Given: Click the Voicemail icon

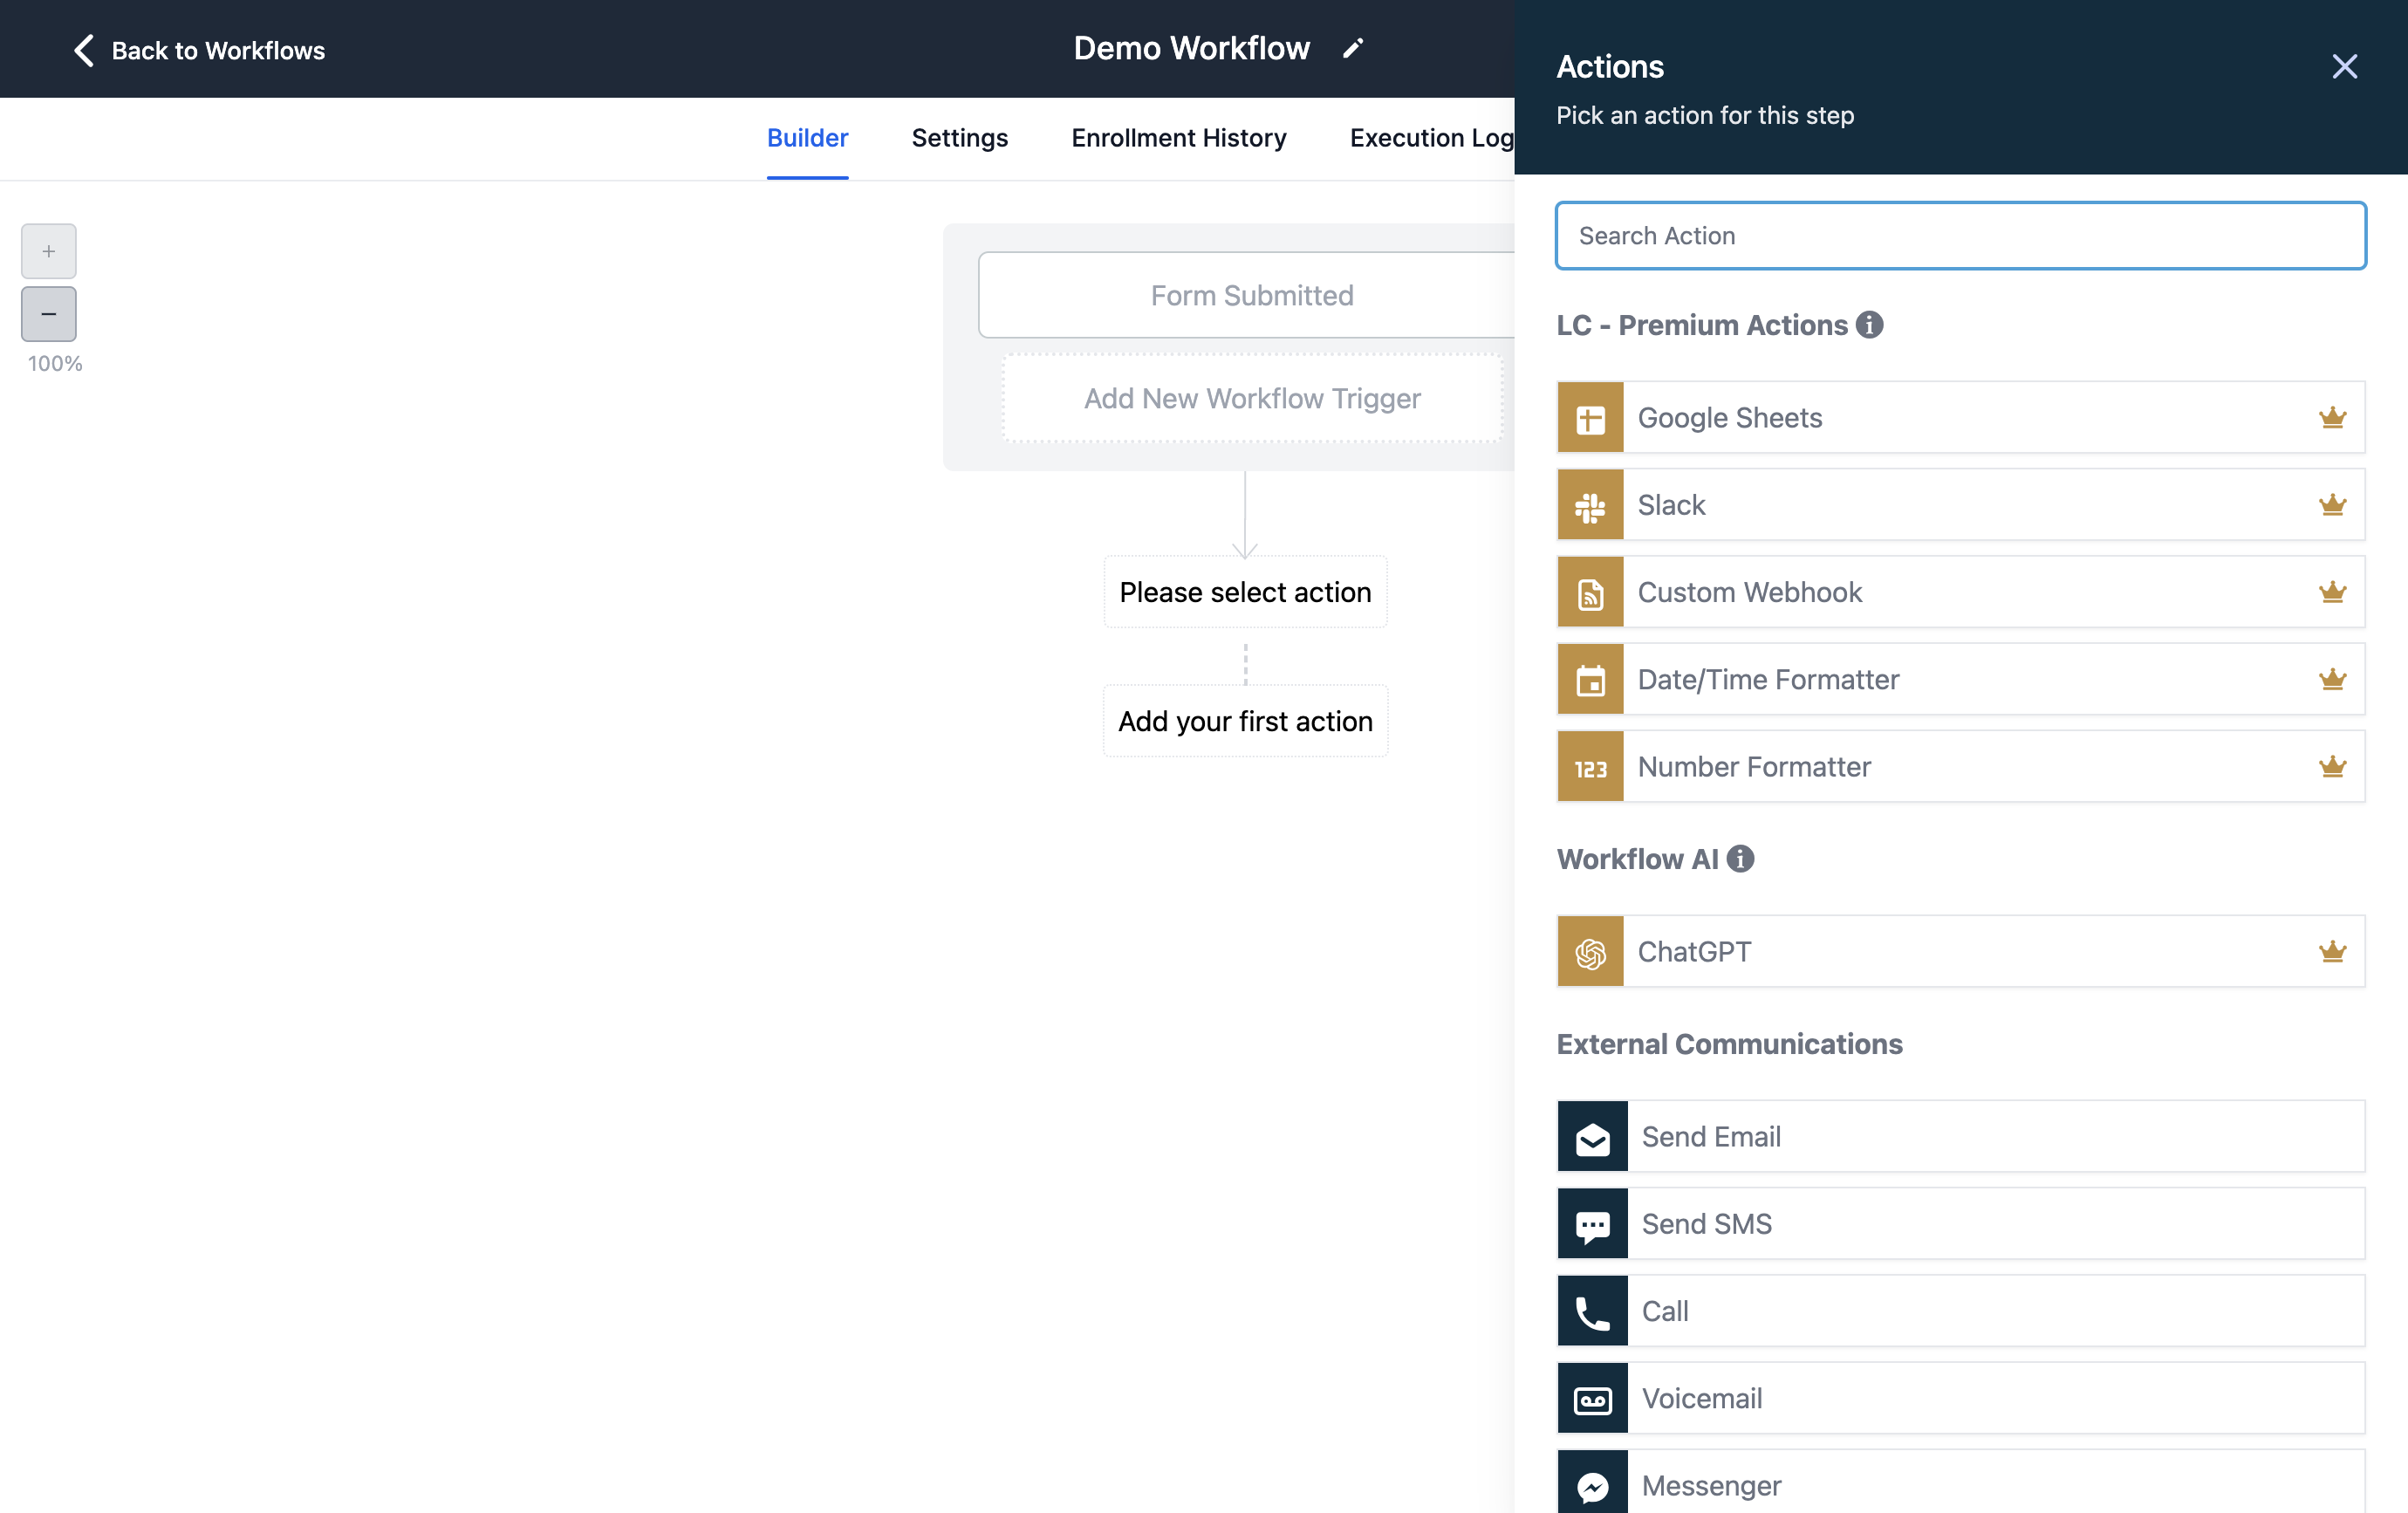Looking at the screenshot, I should tap(1592, 1399).
